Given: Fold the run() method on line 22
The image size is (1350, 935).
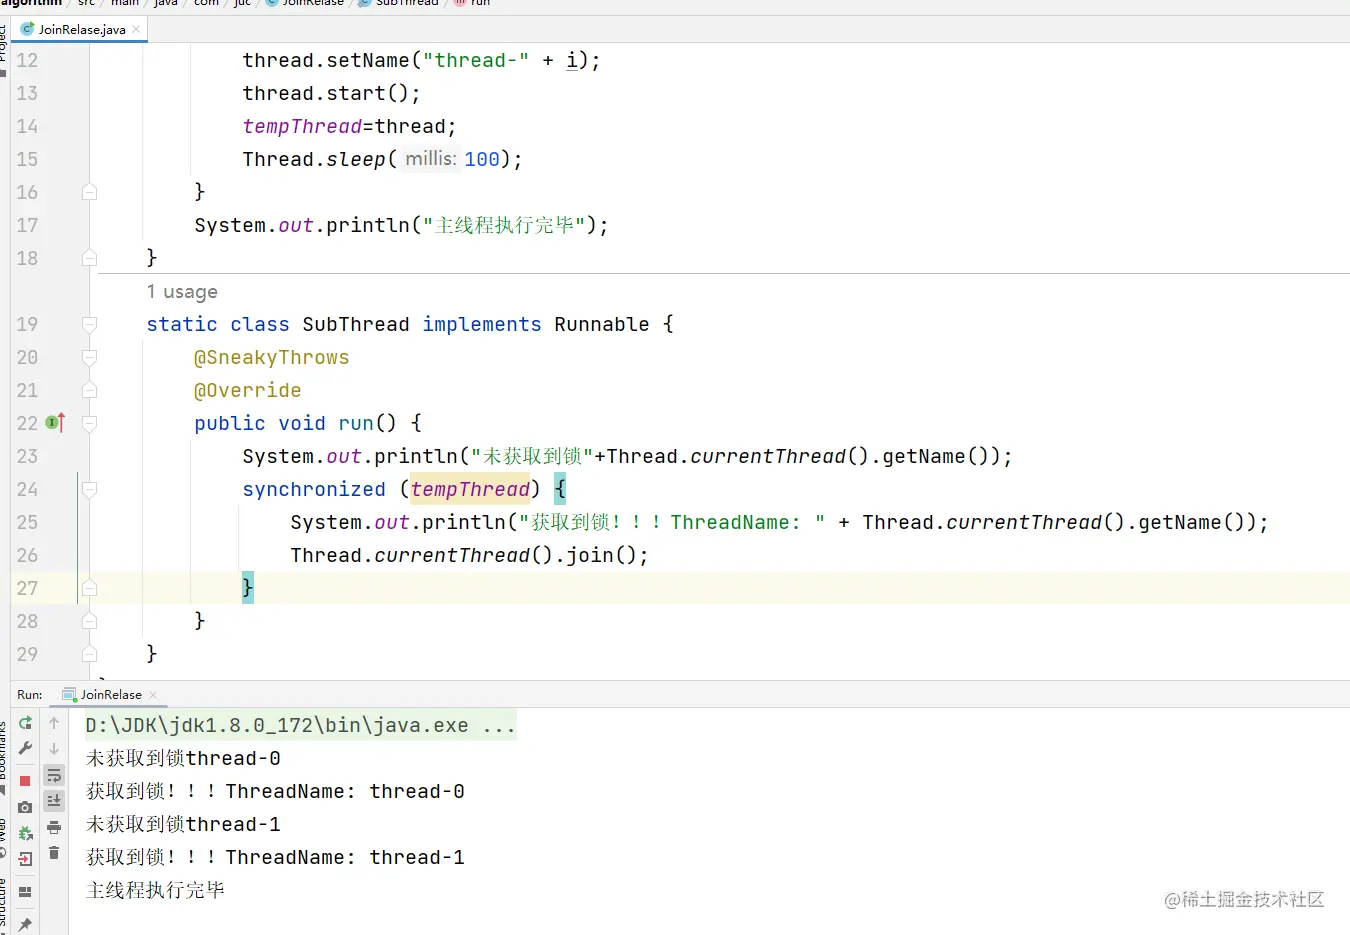Looking at the screenshot, I should pyautogui.click(x=89, y=423).
